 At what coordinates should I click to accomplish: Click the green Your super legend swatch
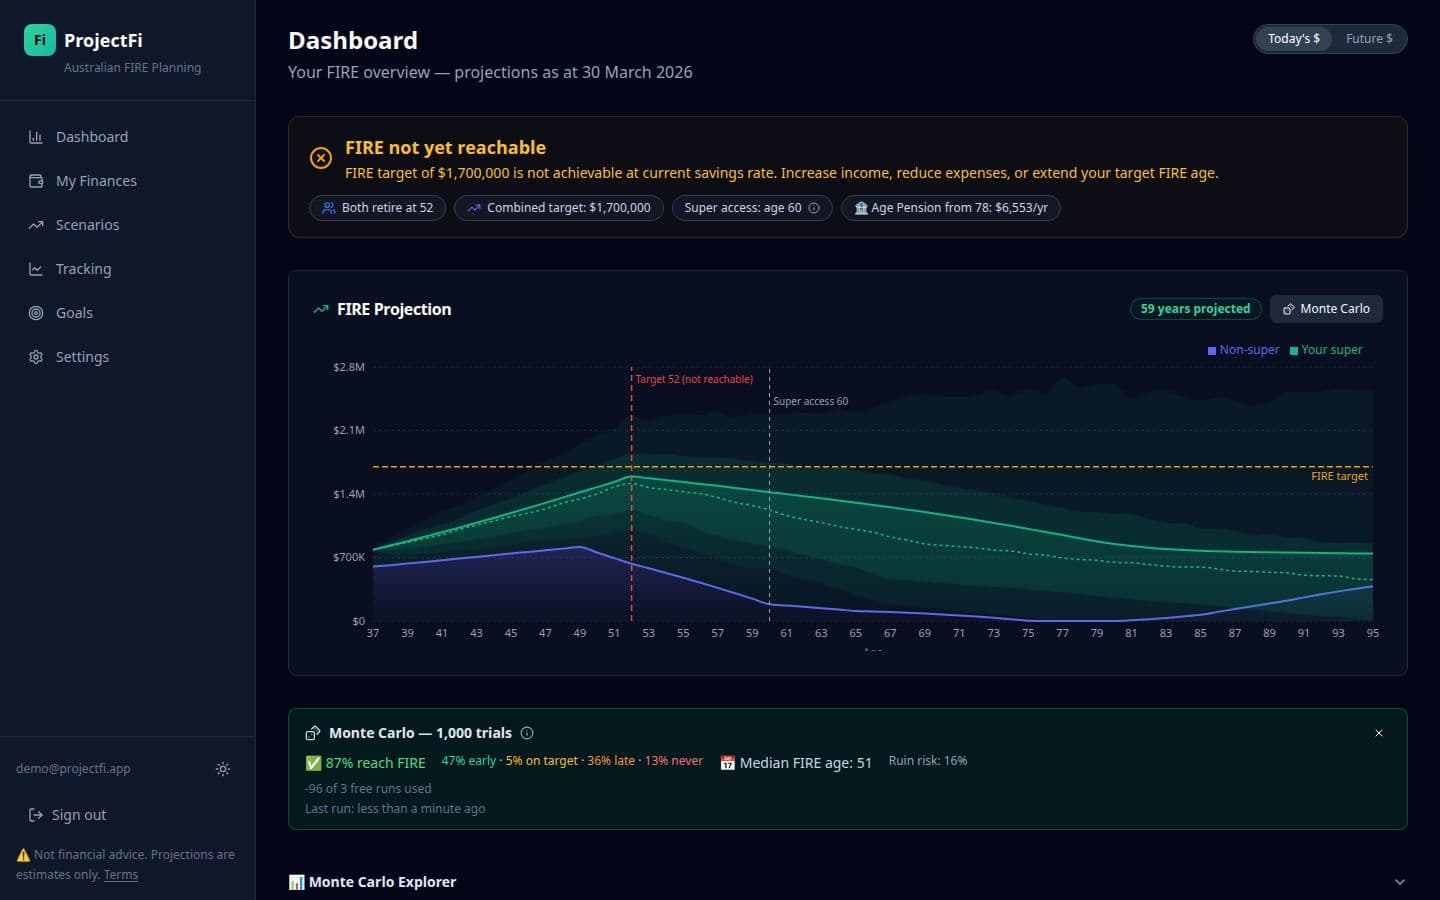pos(1294,350)
